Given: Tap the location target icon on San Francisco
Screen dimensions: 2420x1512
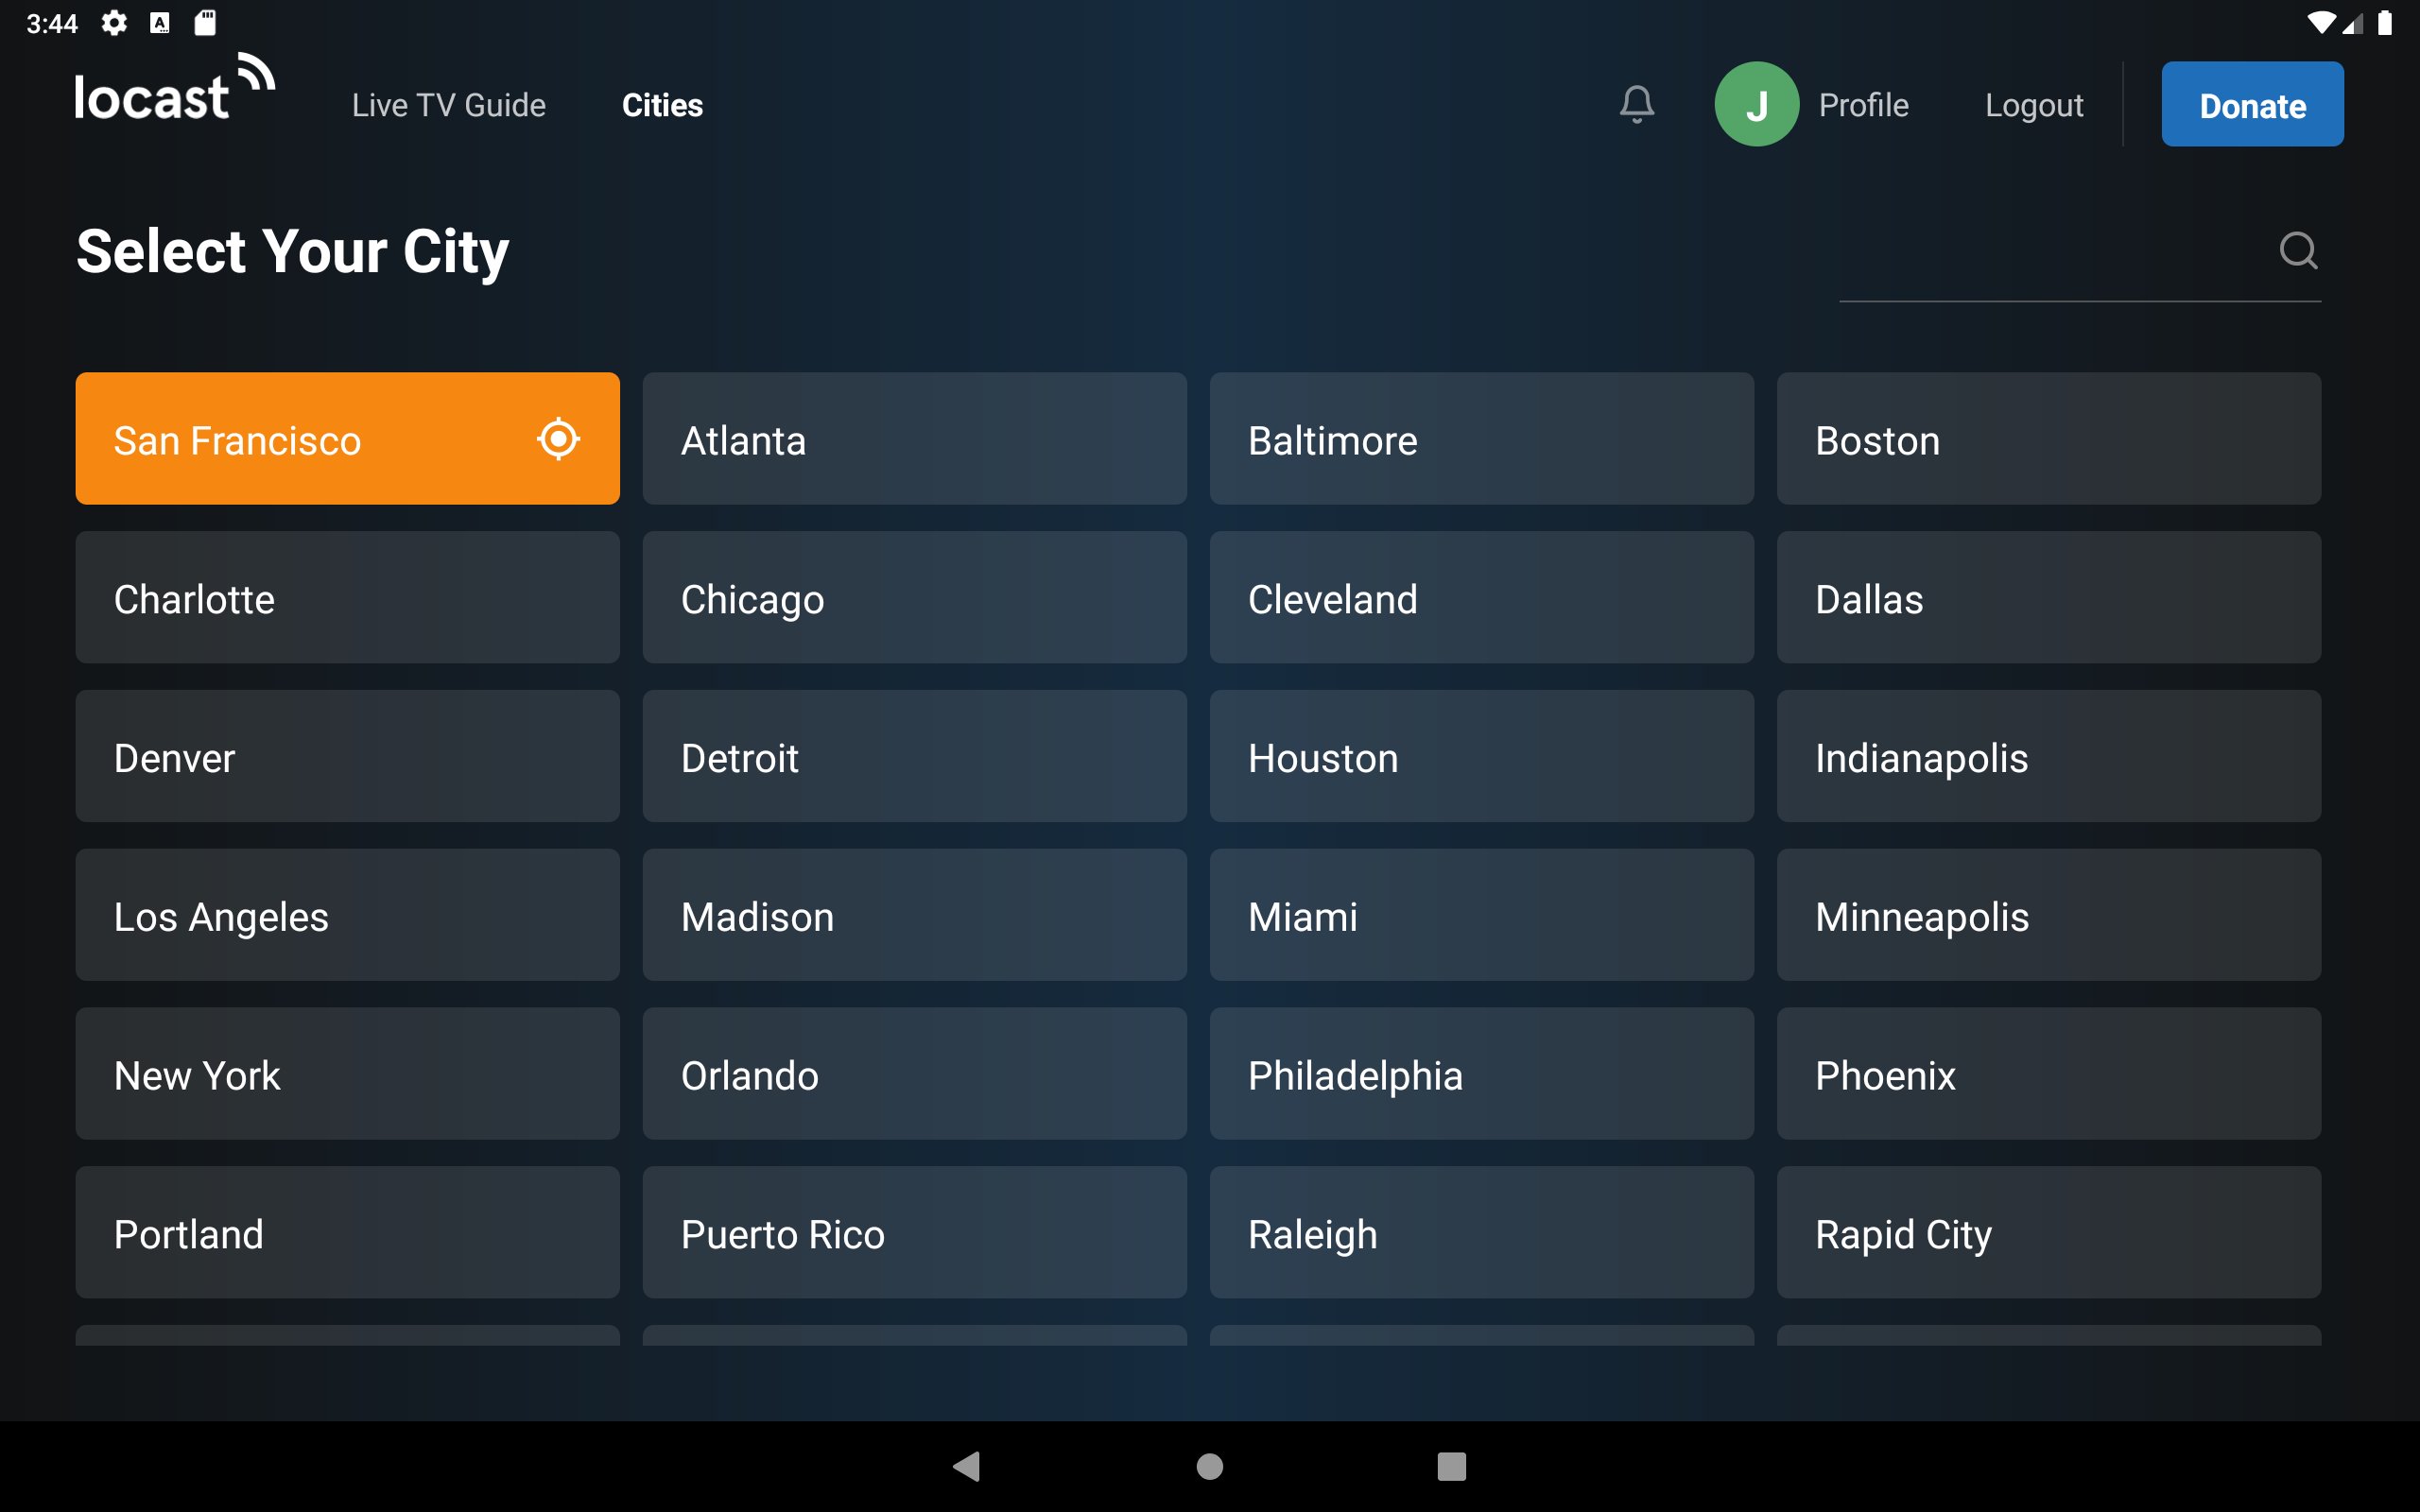Looking at the screenshot, I should tap(558, 439).
